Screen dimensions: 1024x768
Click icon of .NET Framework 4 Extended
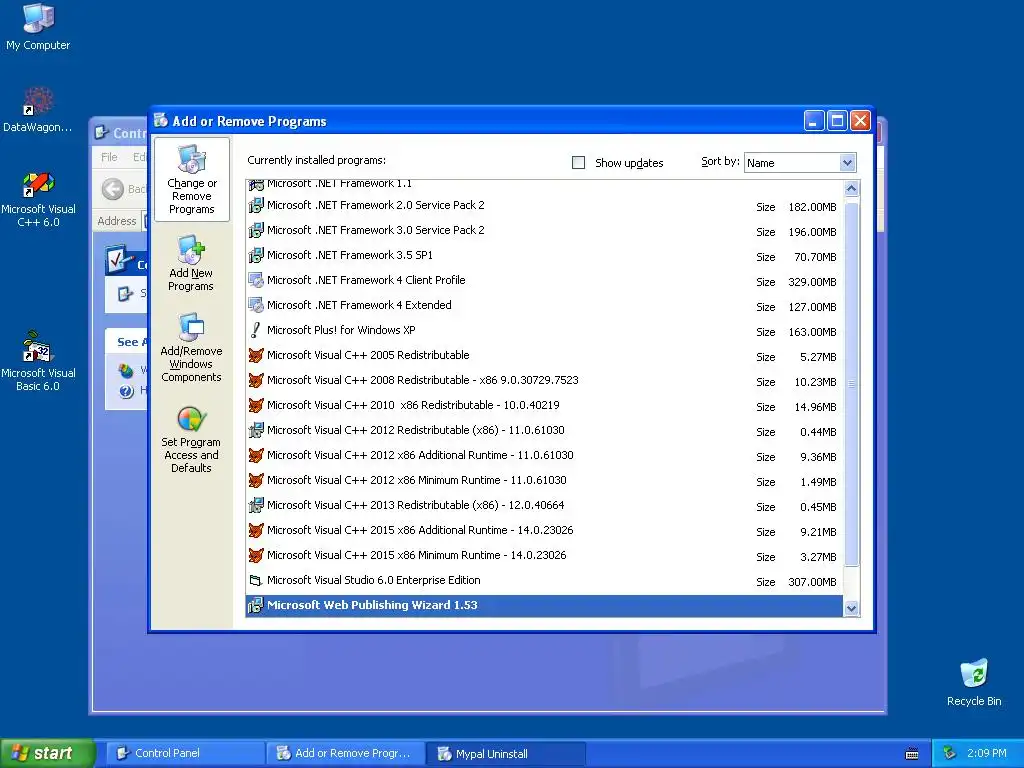click(256, 306)
